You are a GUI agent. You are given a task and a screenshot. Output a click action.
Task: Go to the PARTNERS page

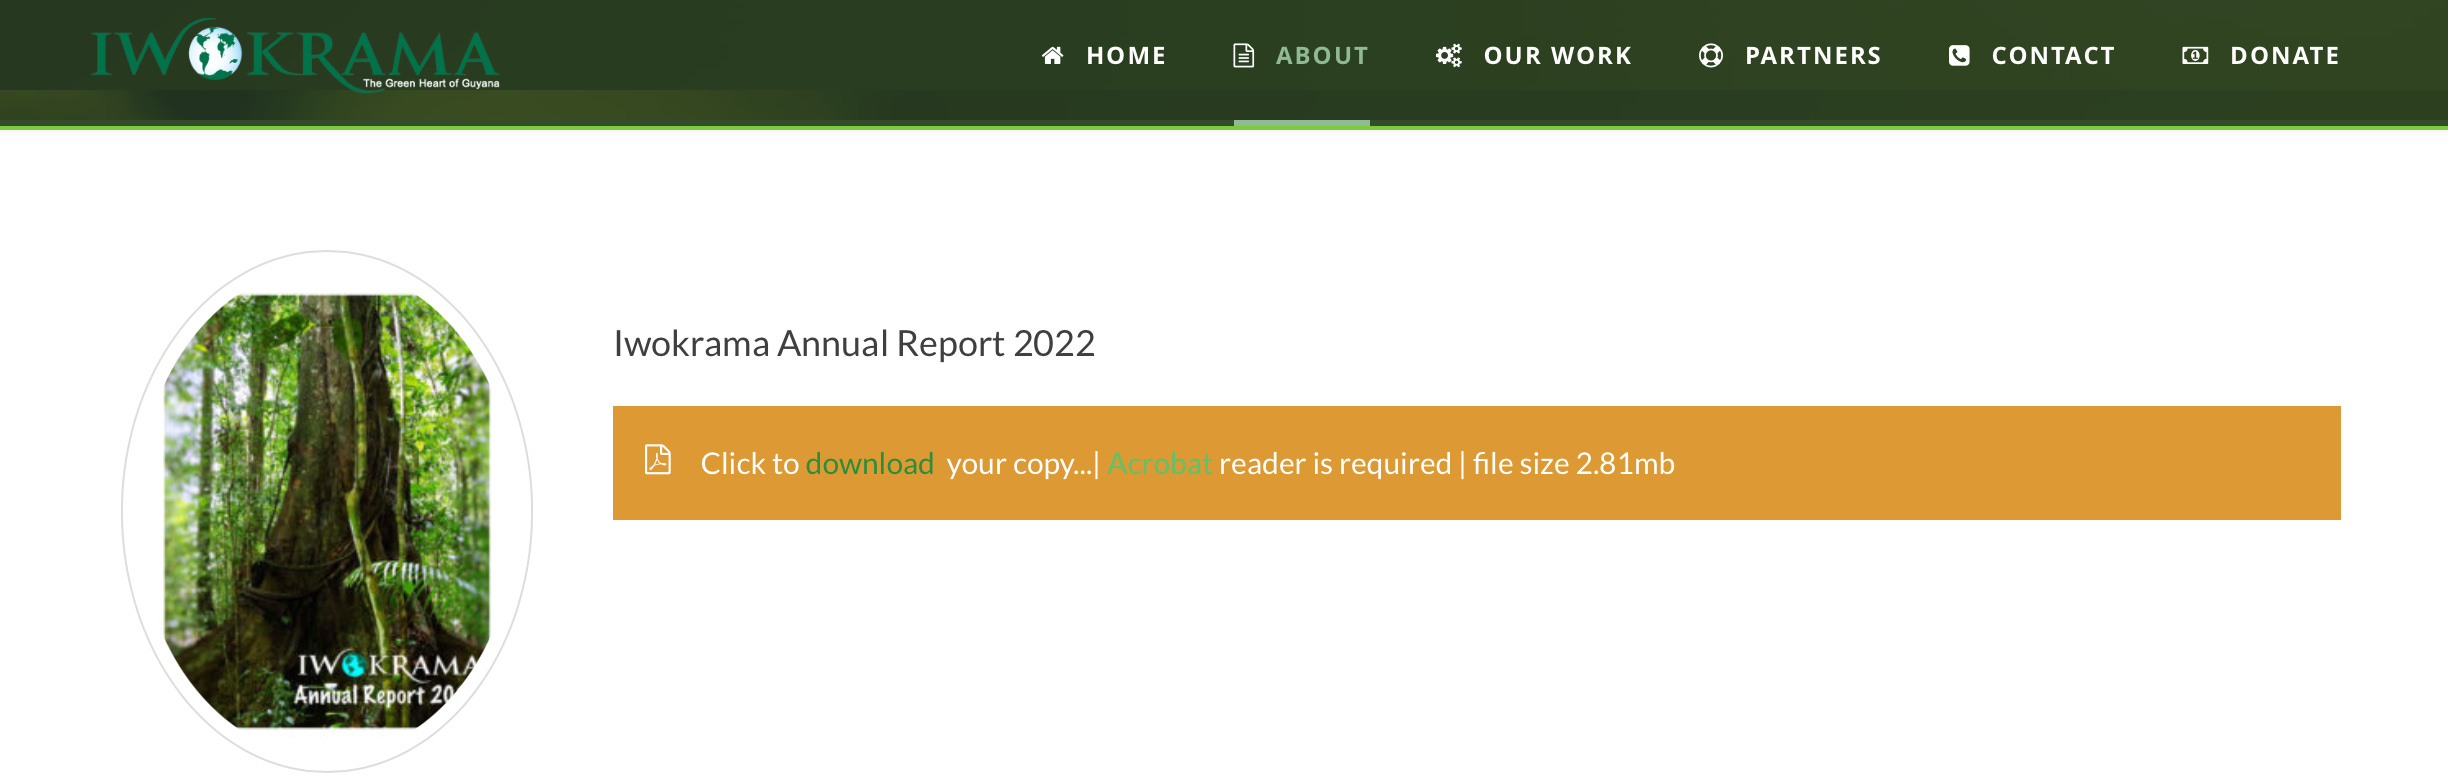(1813, 56)
